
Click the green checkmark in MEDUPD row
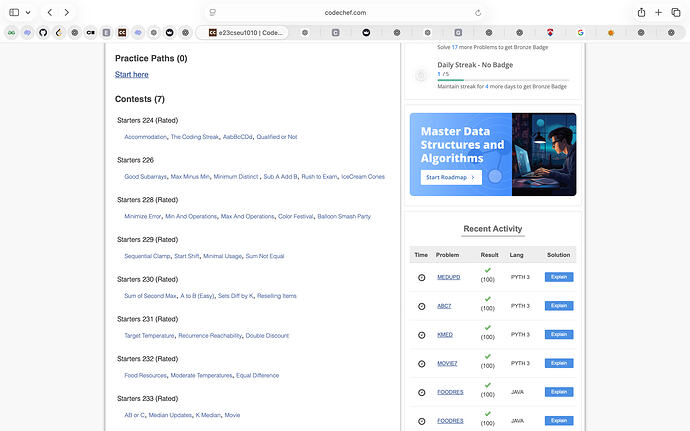pos(488,270)
